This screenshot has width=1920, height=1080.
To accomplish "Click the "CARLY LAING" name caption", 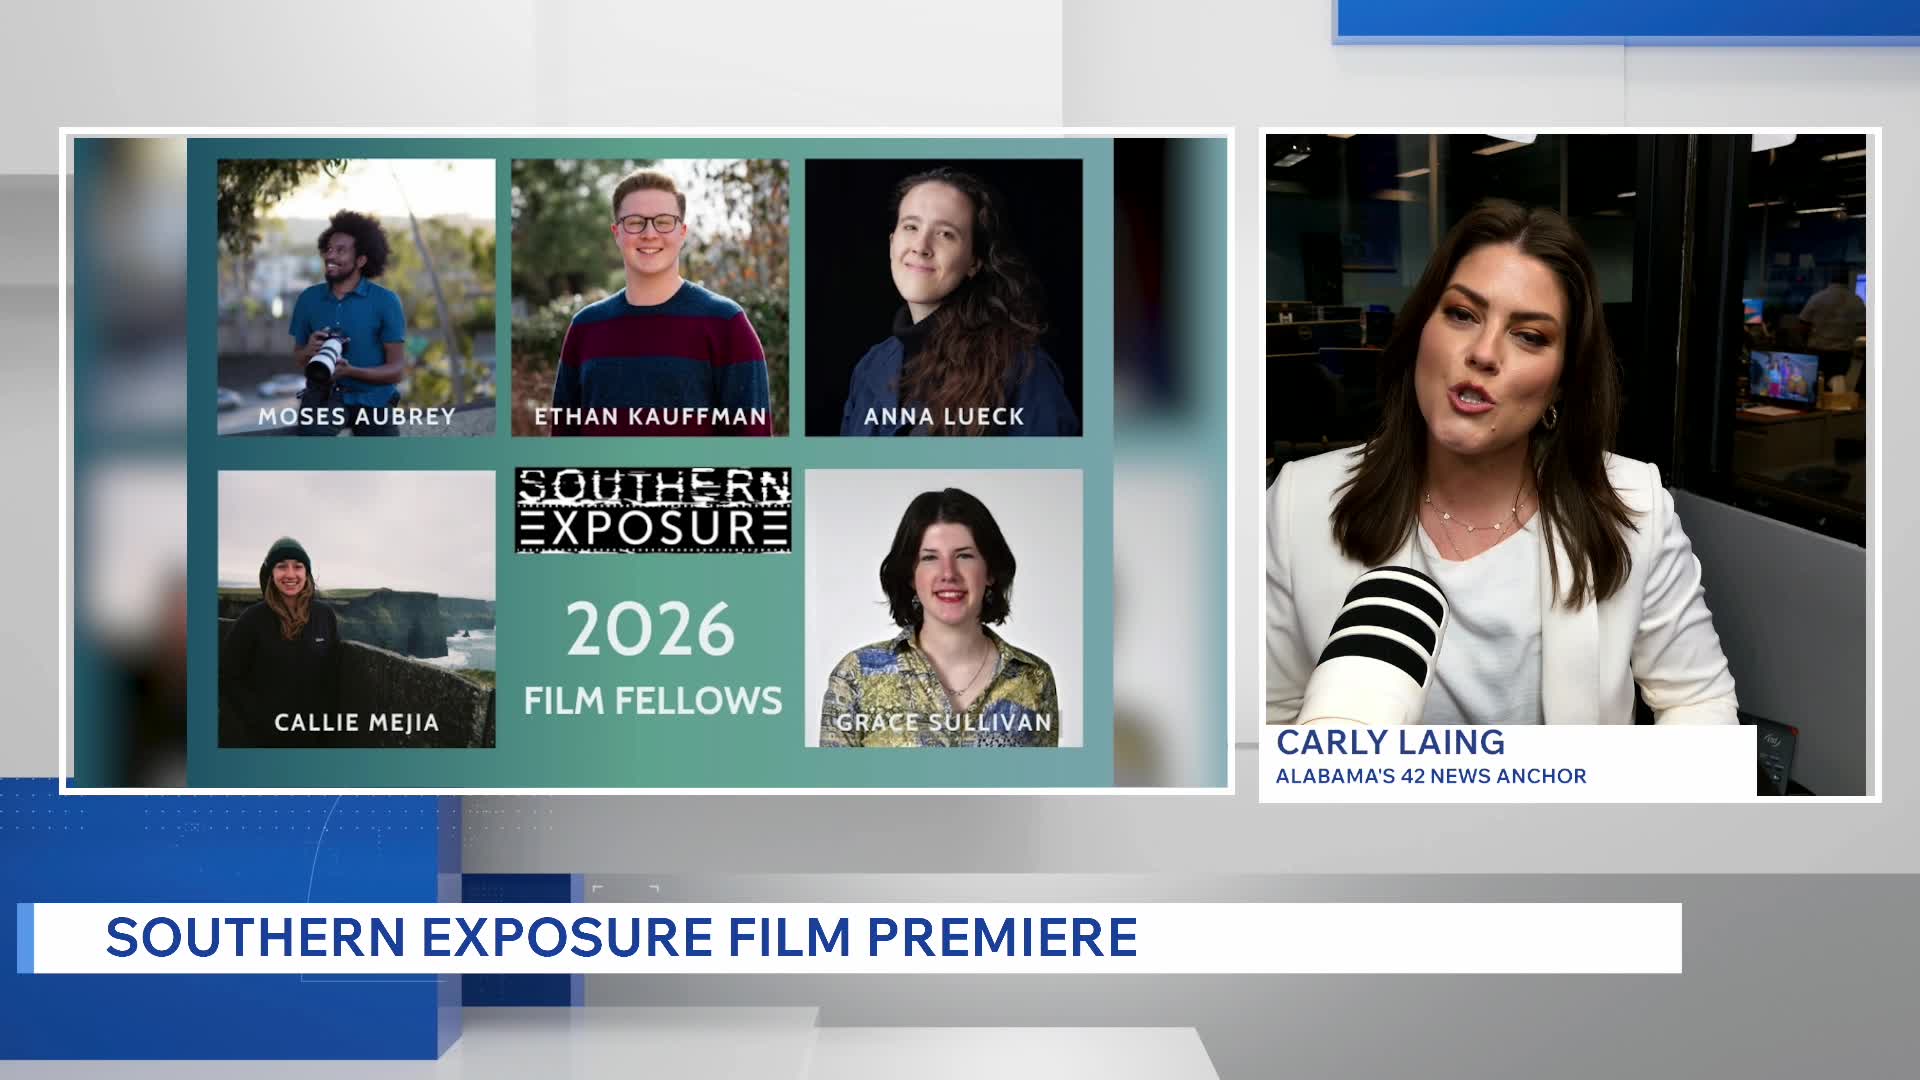I will 1390,742.
